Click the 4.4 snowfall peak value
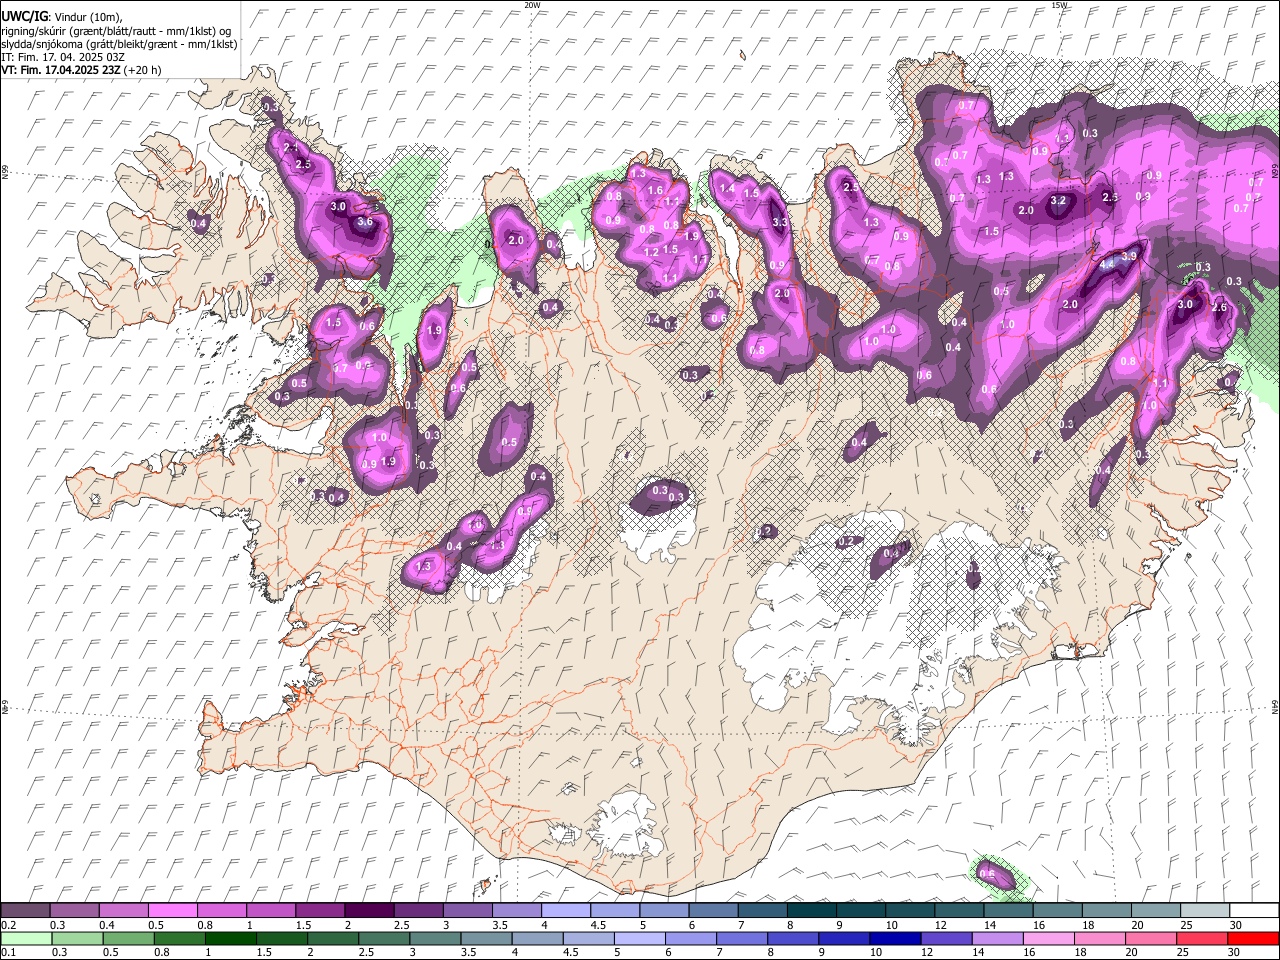The width and height of the screenshot is (1280, 960). [x=1106, y=265]
